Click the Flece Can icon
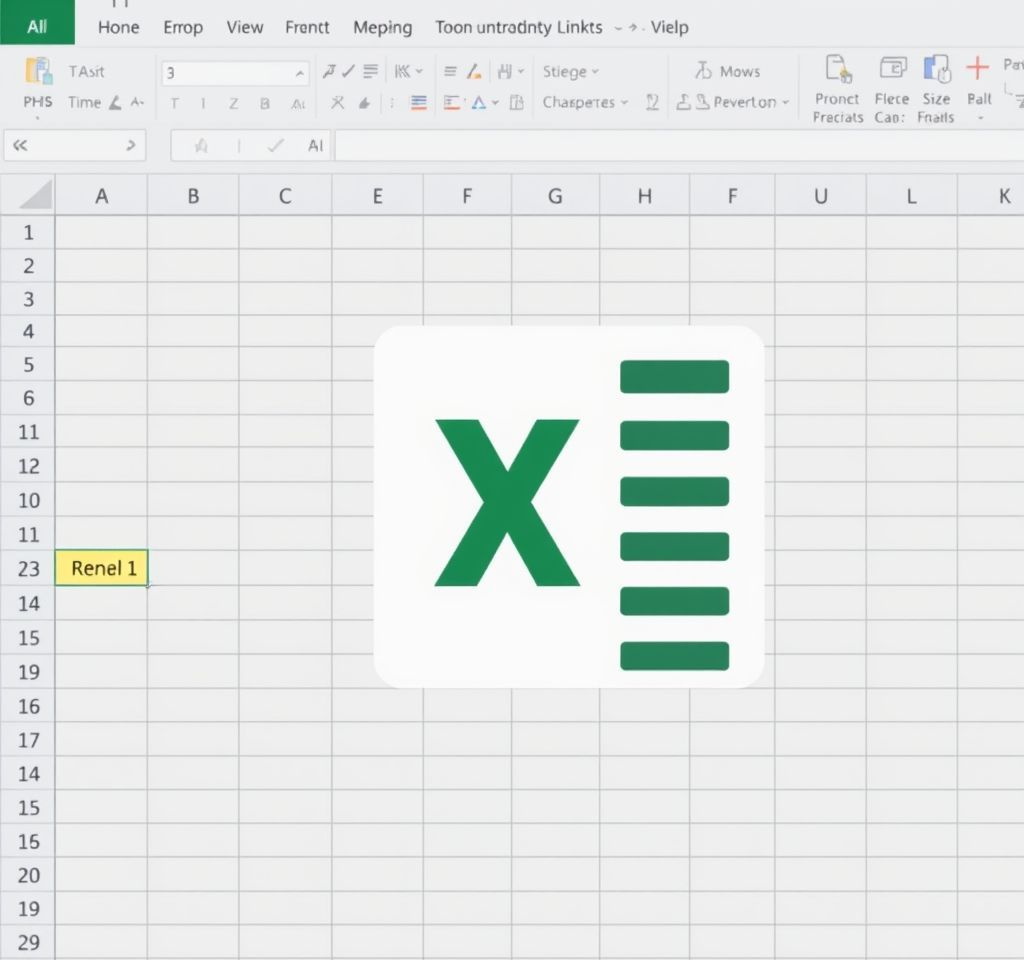This screenshot has height=960, width=1024. (893, 68)
